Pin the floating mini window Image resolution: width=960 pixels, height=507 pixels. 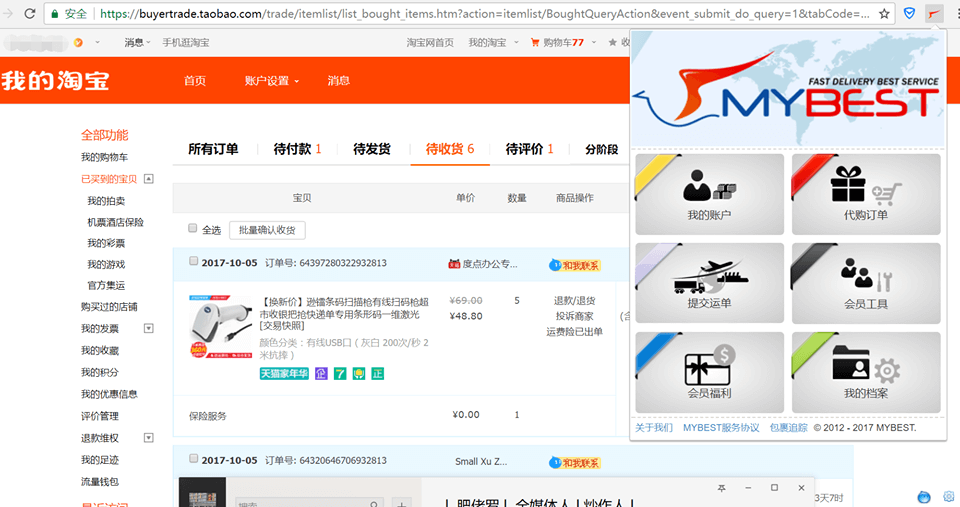722,488
